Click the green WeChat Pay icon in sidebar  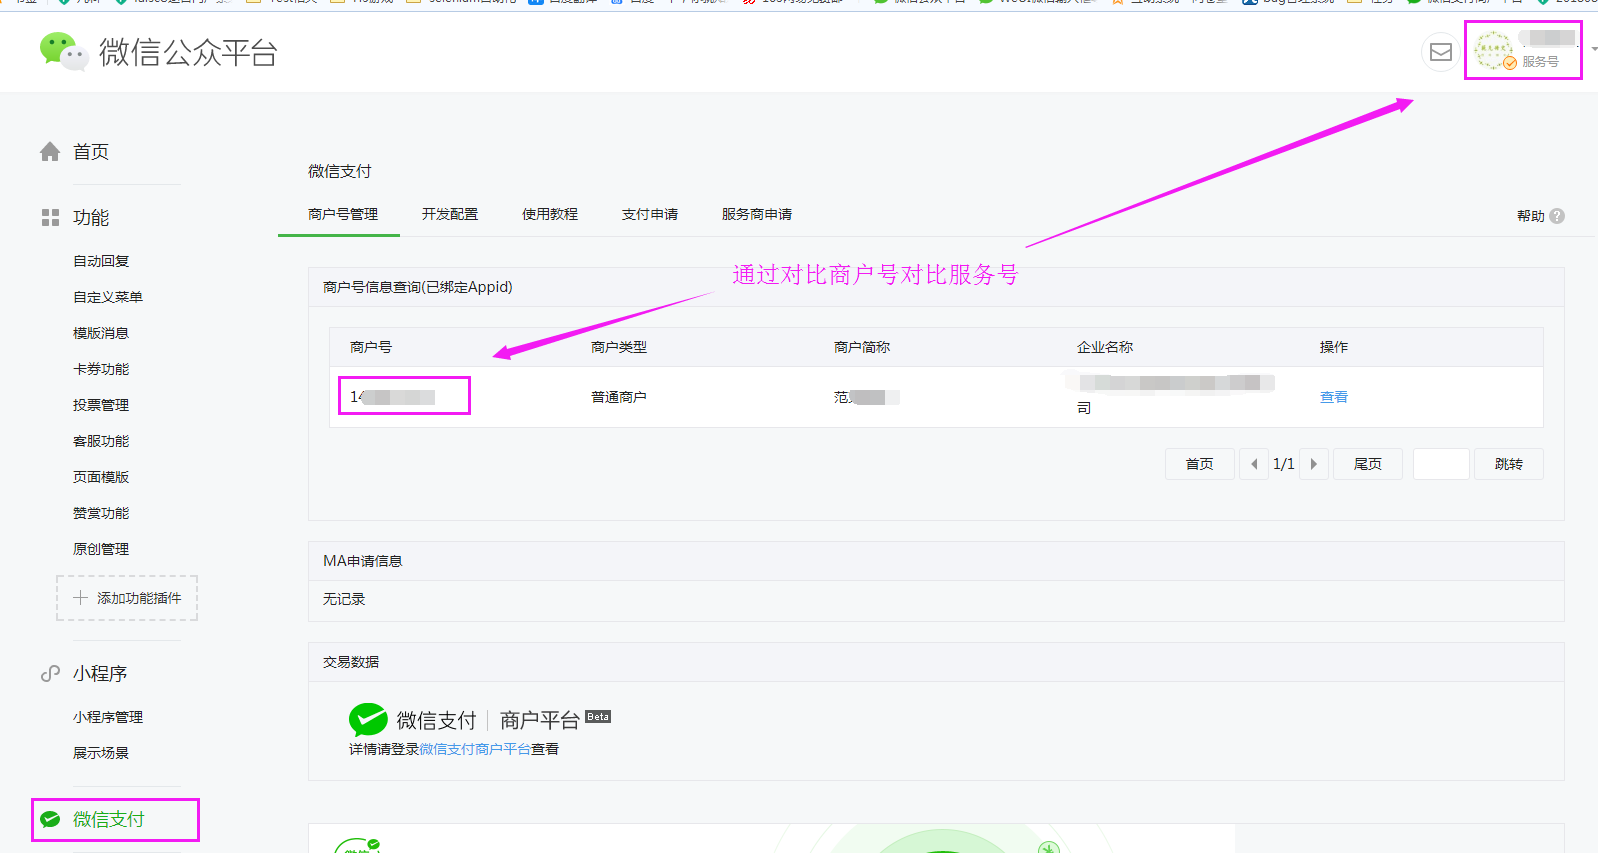(x=50, y=819)
